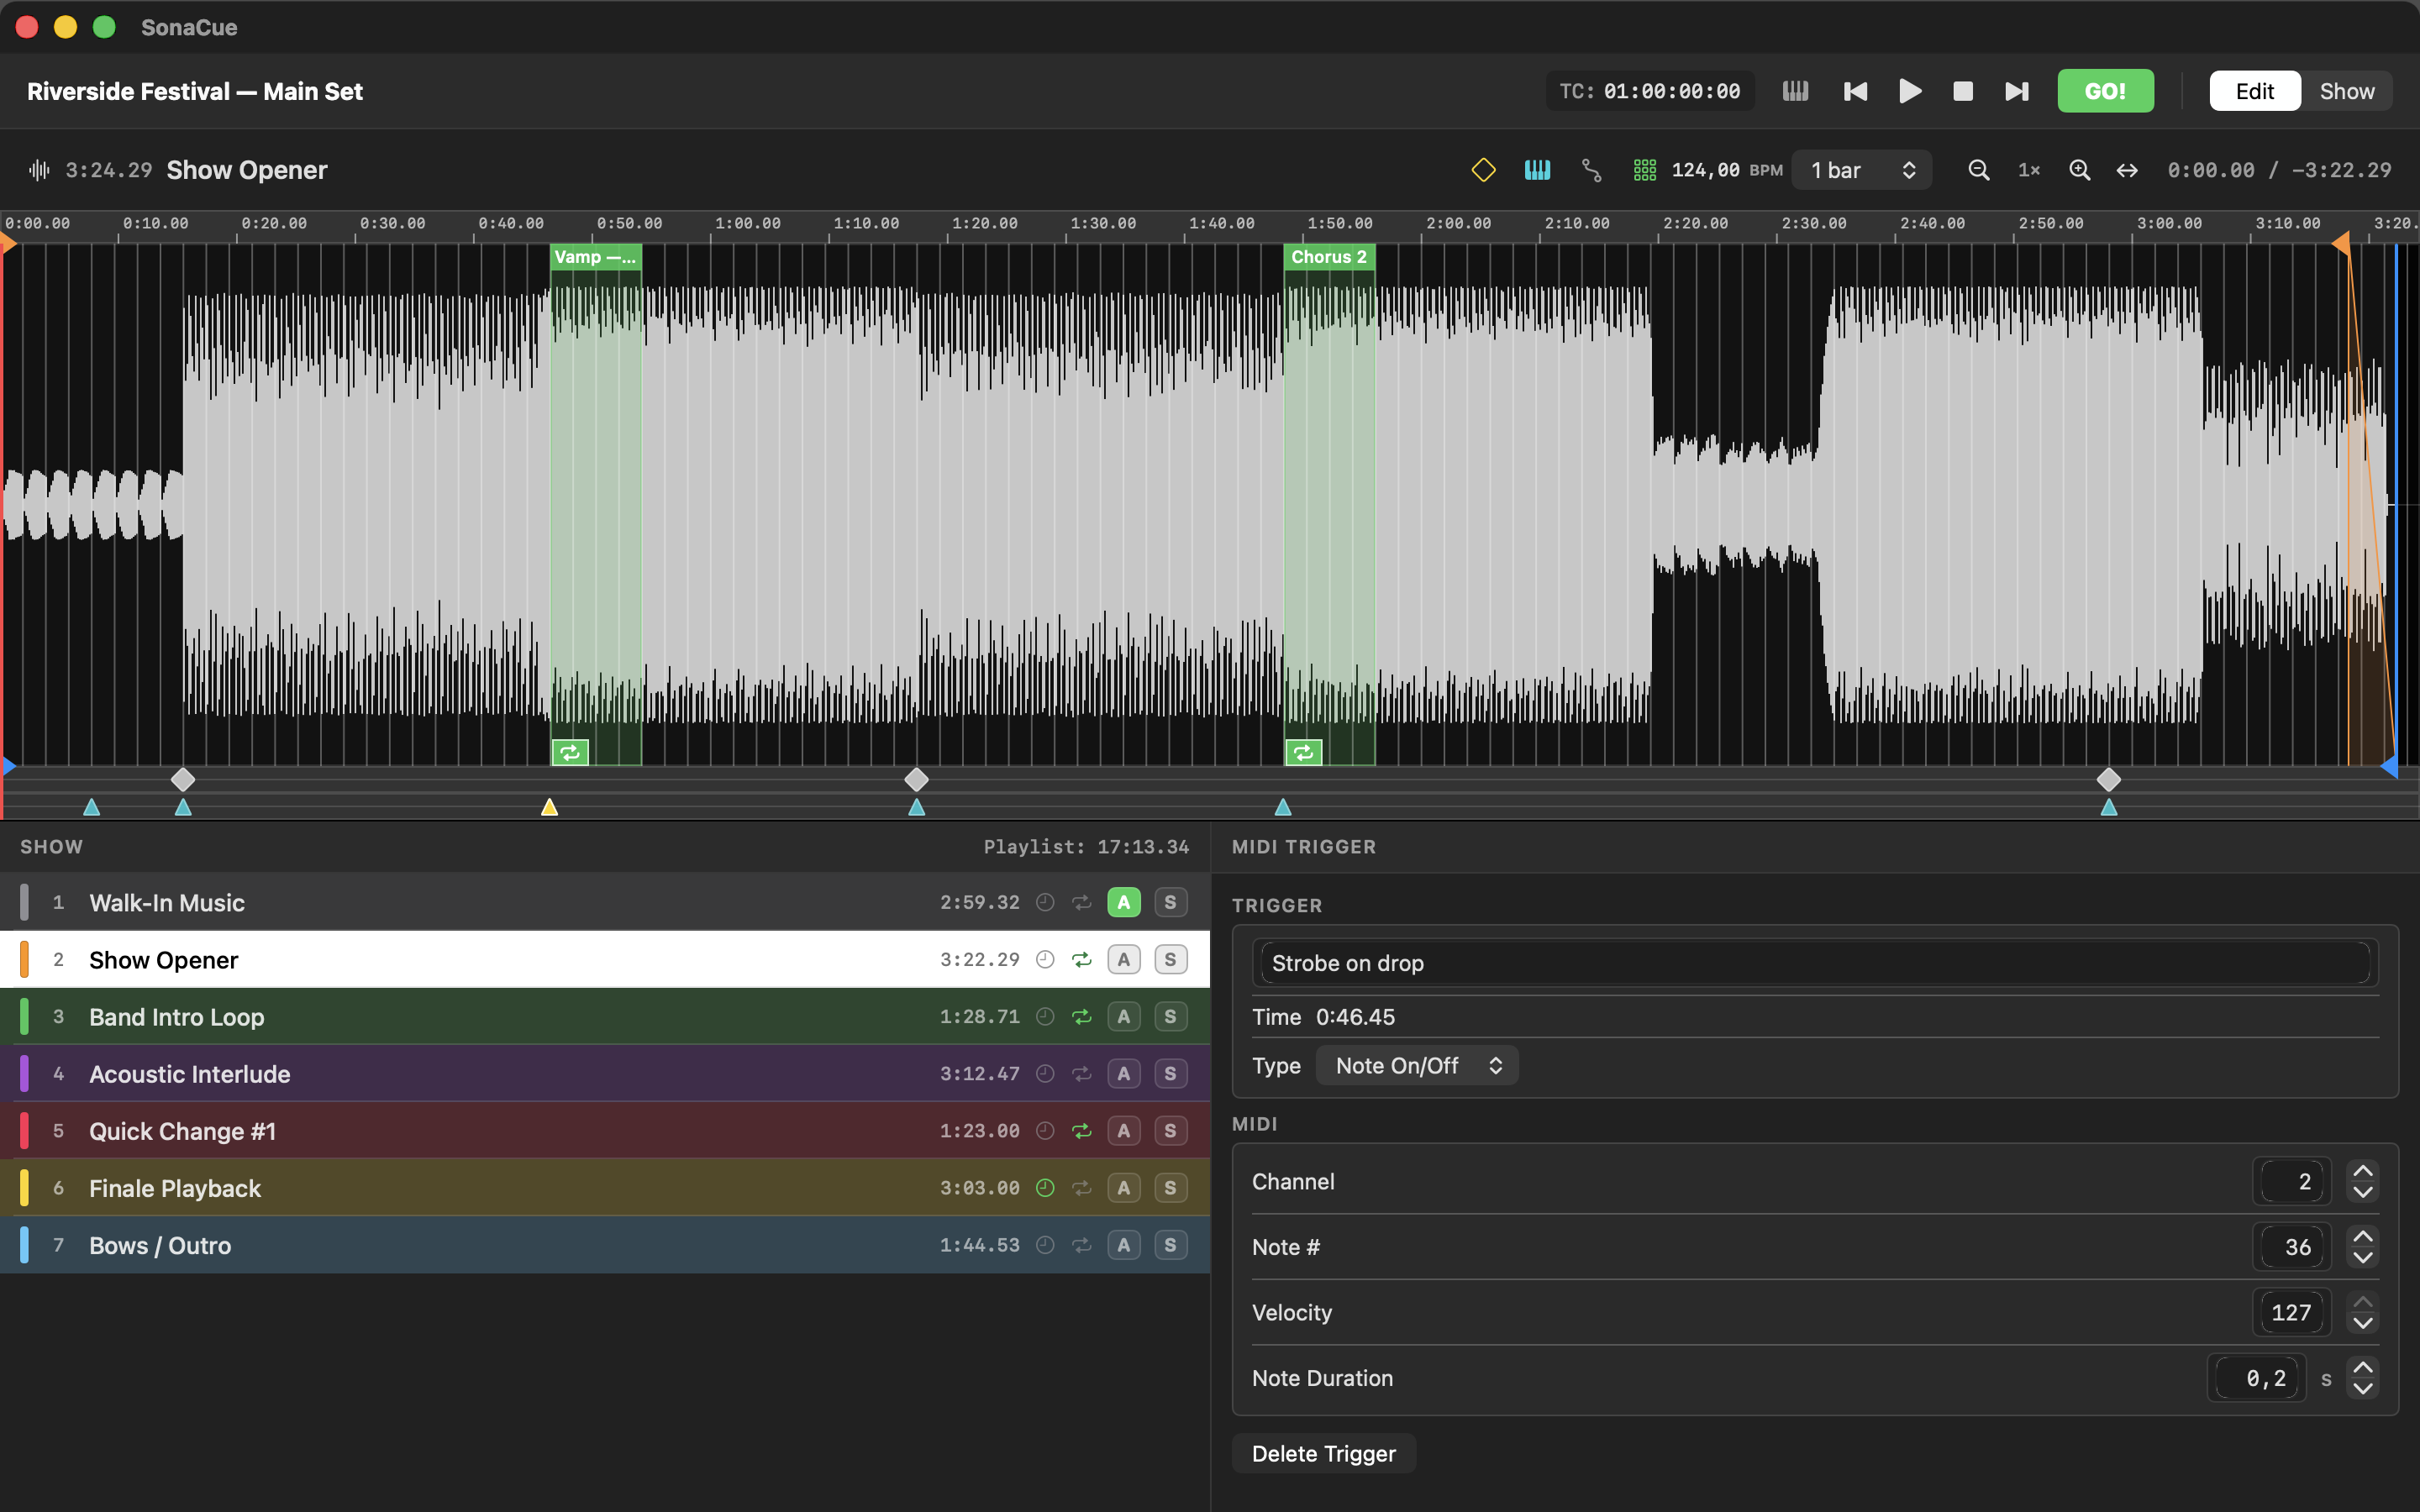This screenshot has height=1512, width=2420.
Task: Toggle auto-advance A on Walk-In Music
Action: (x=1124, y=902)
